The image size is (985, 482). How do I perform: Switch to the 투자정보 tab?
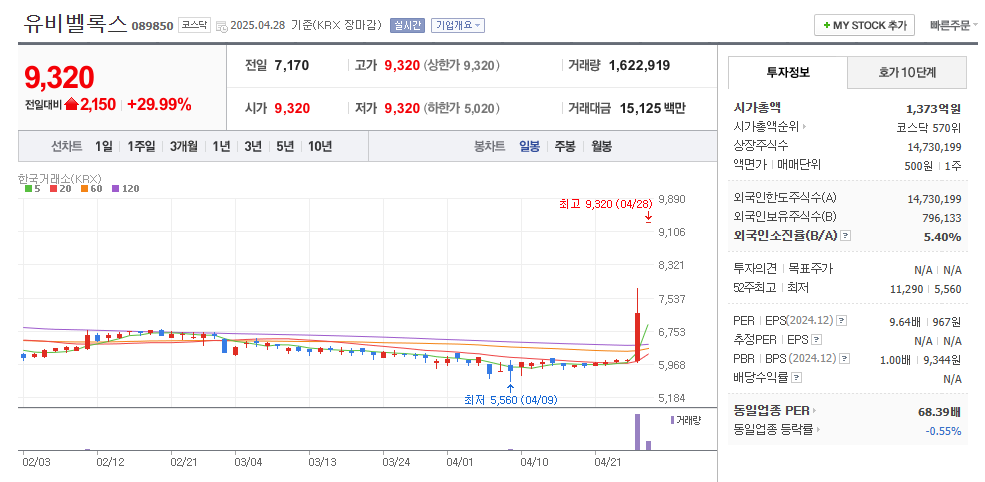pos(788,72)
